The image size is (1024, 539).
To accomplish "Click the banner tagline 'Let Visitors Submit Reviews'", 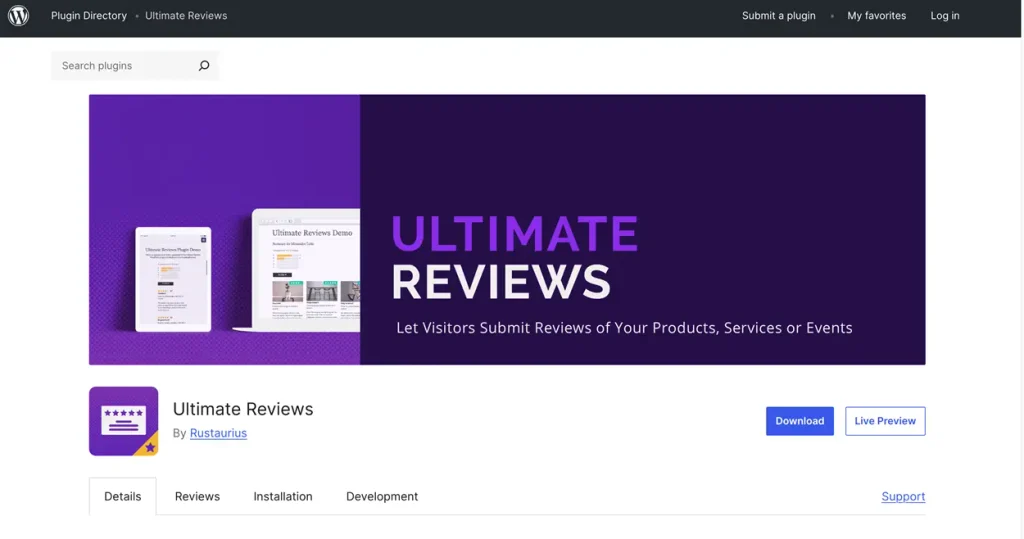I will (x=624, y=328).
